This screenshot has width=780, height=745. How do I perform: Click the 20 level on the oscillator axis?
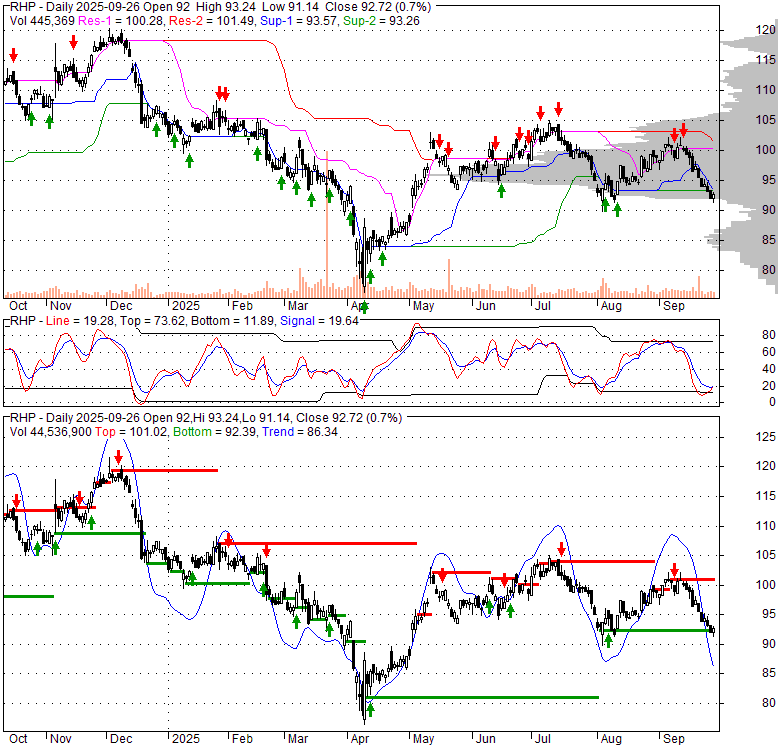[x=769, y=385]
